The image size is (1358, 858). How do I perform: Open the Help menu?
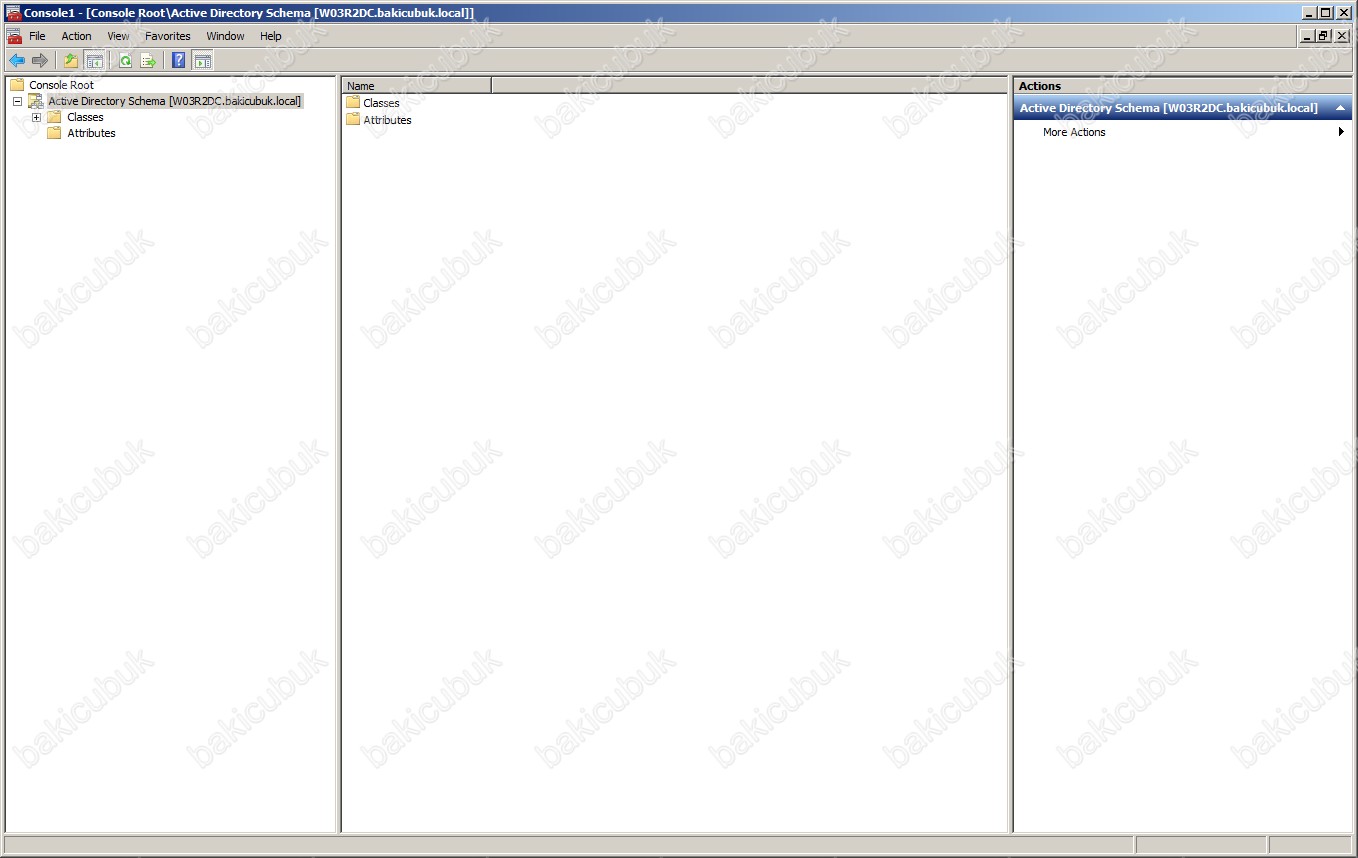[271, 36]
